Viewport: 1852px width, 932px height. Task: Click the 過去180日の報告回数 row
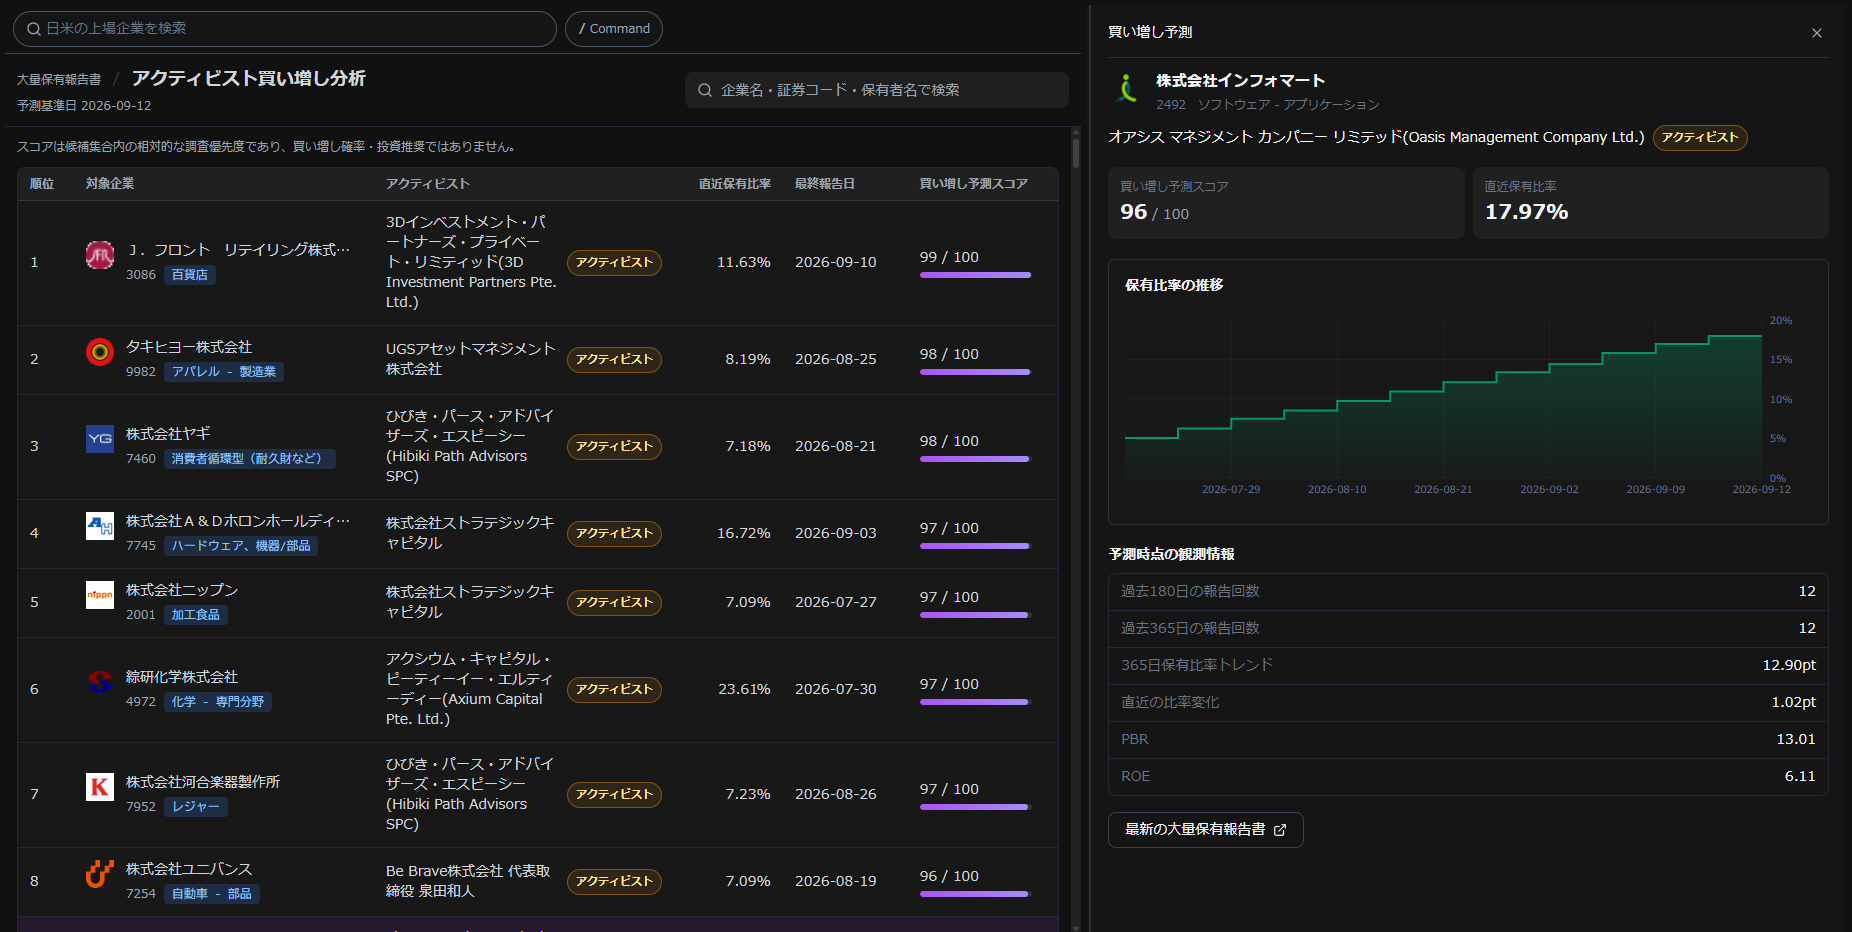[1468, 592]
